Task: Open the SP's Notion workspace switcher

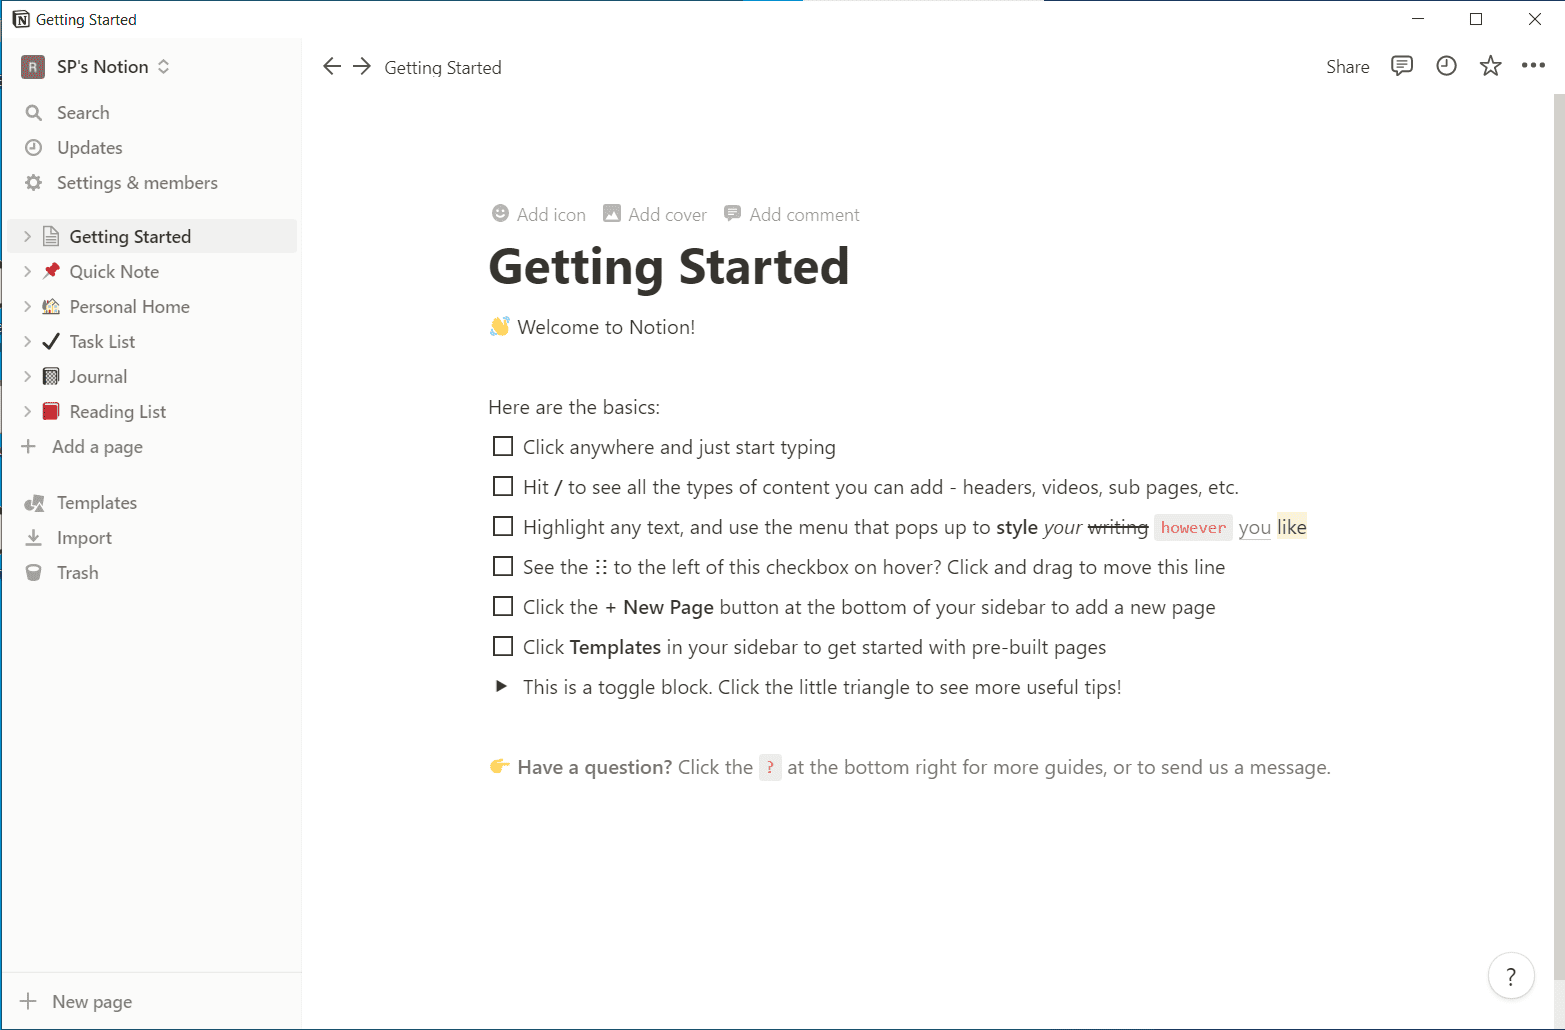Action: [x=96, y=67]
